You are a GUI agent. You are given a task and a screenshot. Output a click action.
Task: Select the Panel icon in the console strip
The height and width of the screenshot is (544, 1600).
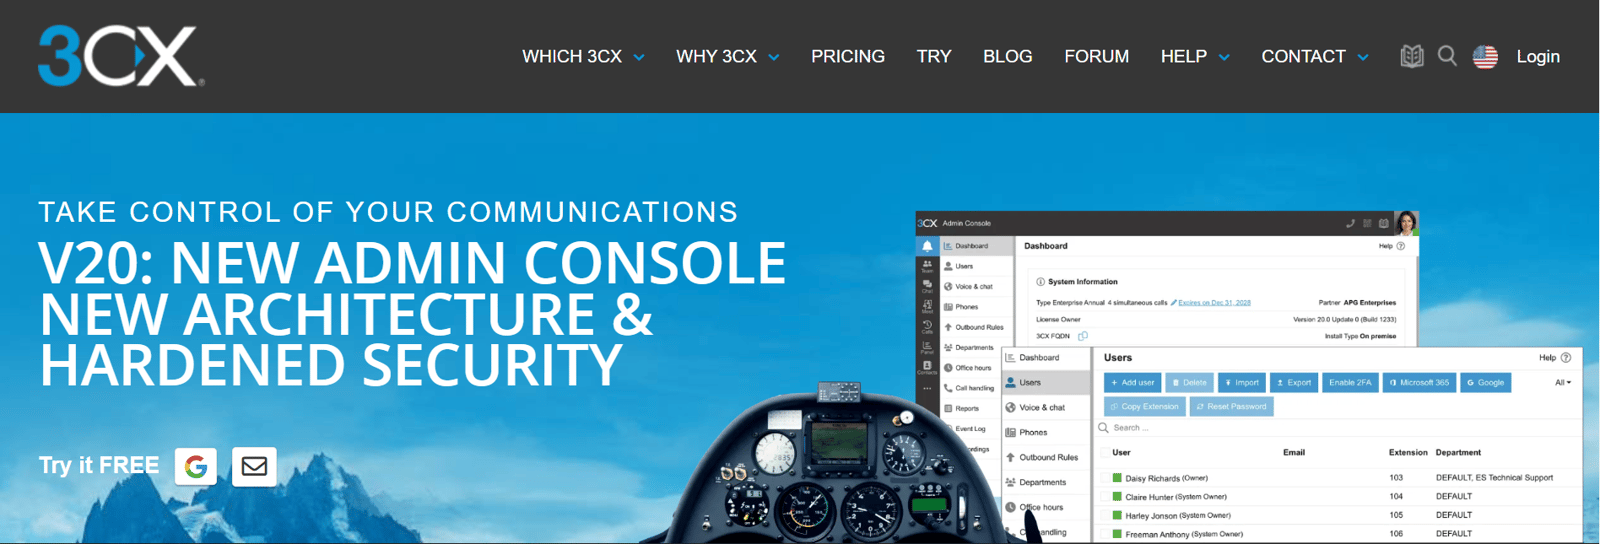click(x=927, y=347)
